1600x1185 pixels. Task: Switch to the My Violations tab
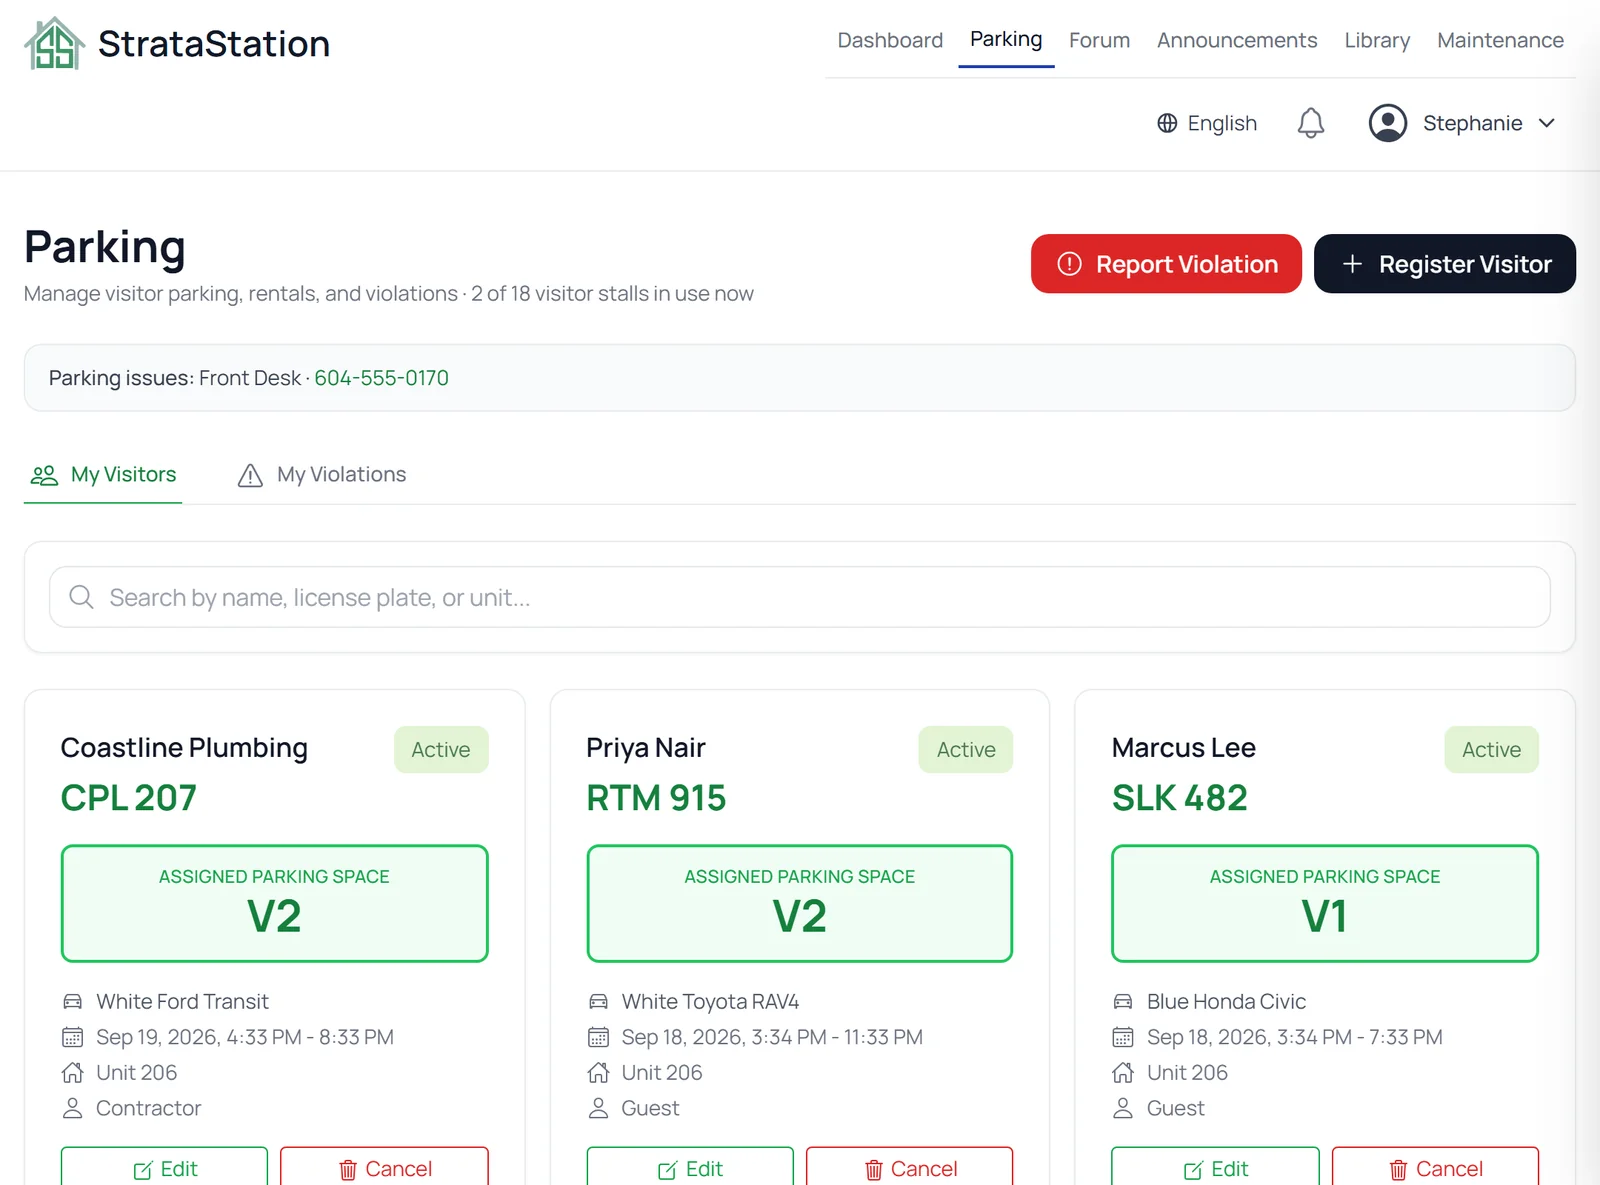[x=321, y=475]
